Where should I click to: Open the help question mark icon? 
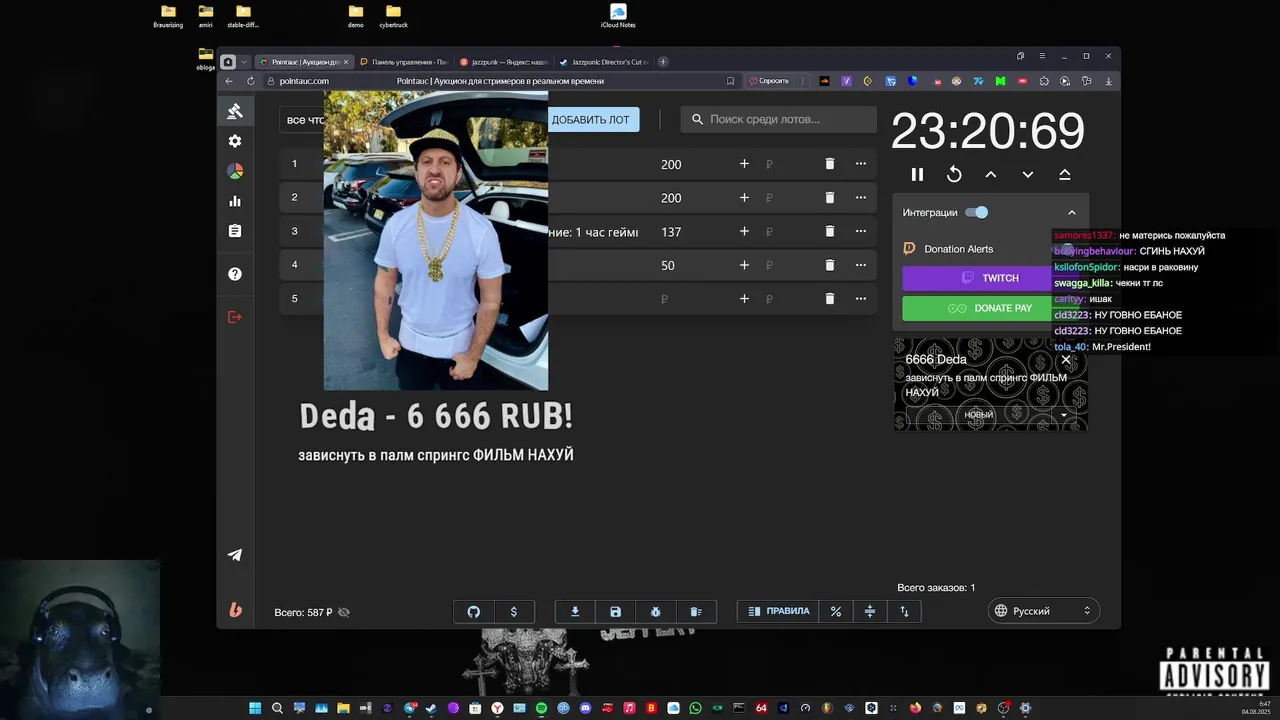[235, 274]
